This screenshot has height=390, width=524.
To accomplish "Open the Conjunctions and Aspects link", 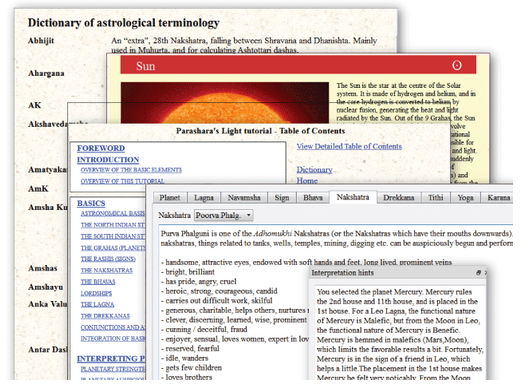I will coord(113,327).
